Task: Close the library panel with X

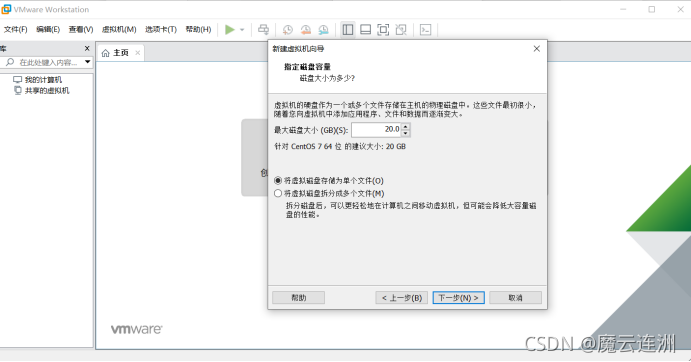Action: point(87,49)
